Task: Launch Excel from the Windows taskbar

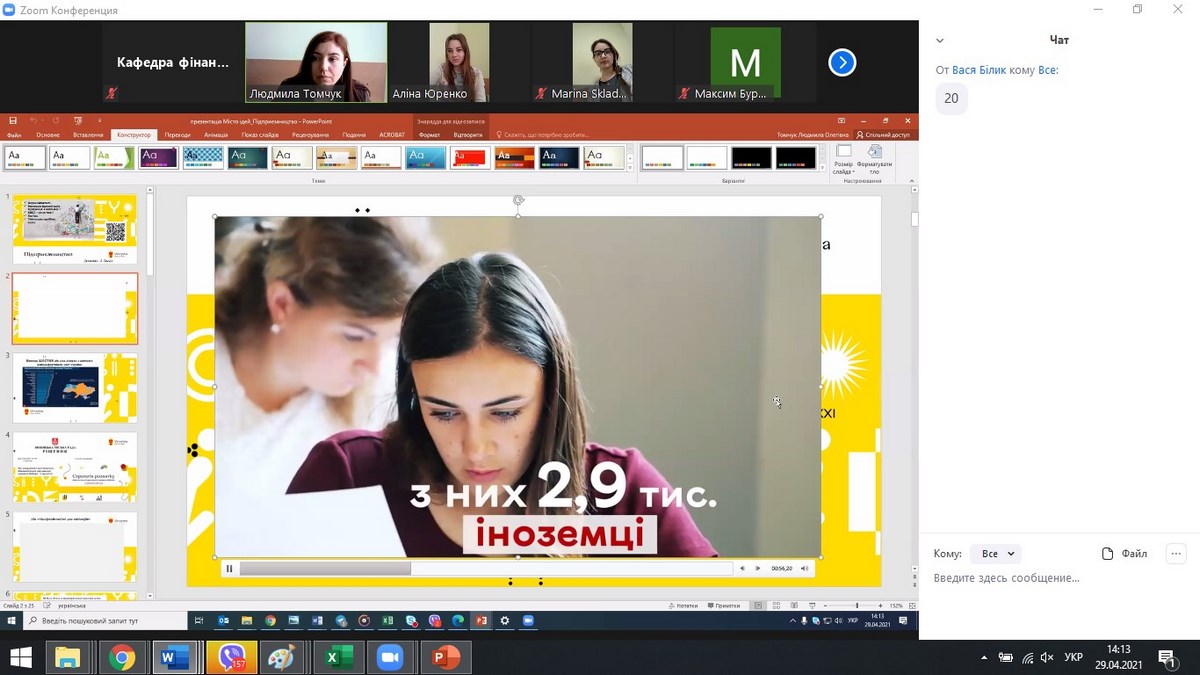Action: pyautogui.click(x=338, y=657)
